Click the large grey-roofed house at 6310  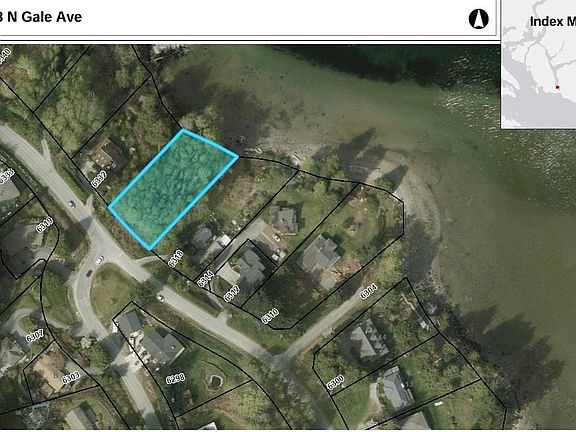[319, 257]
